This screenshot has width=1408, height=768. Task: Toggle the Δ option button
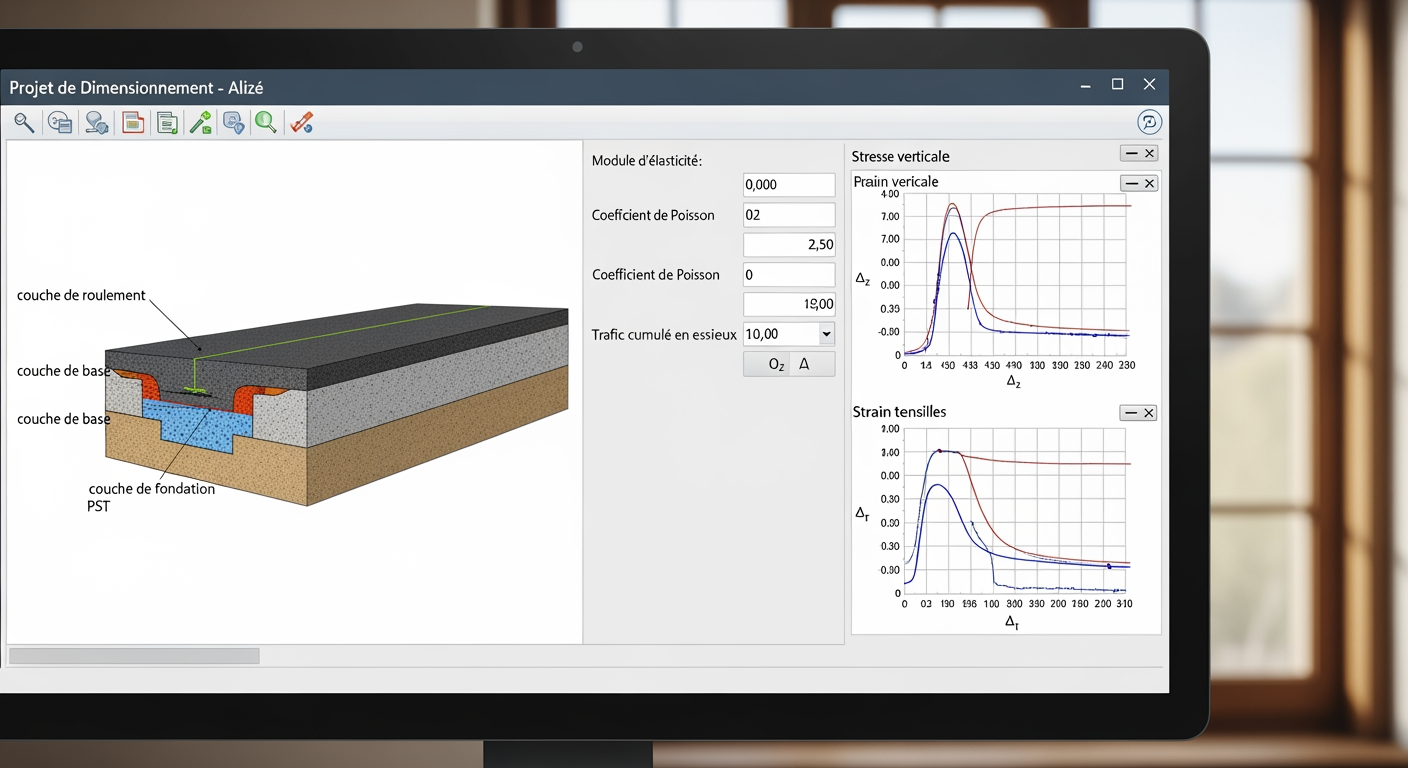(x=804, y=365)
